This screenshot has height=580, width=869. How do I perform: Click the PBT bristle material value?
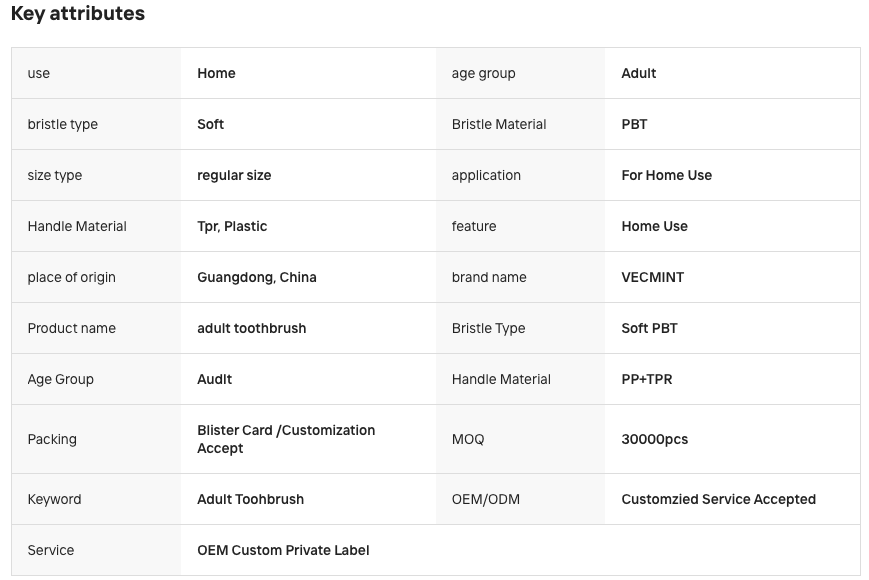click(x=634, y=124)
